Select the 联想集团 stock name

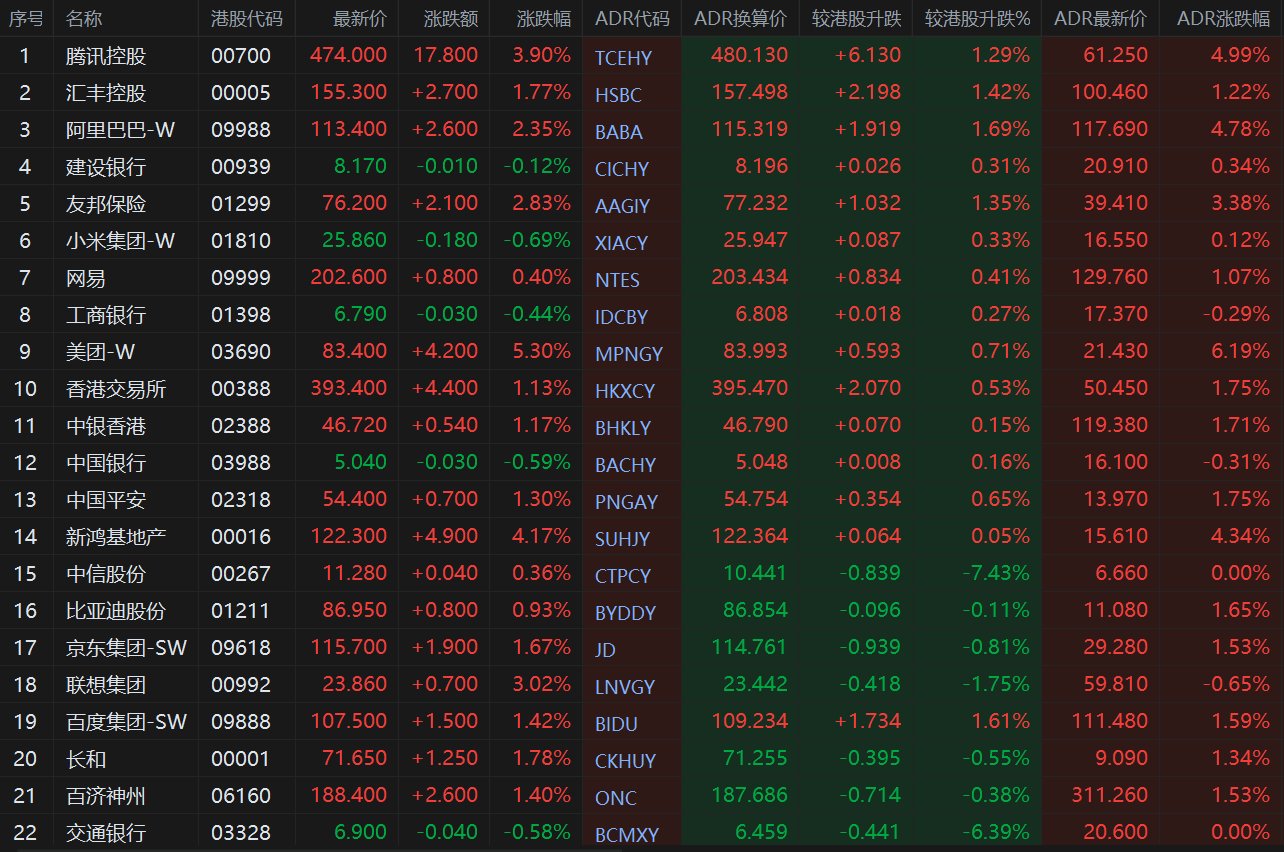click(x=106, y=685)
